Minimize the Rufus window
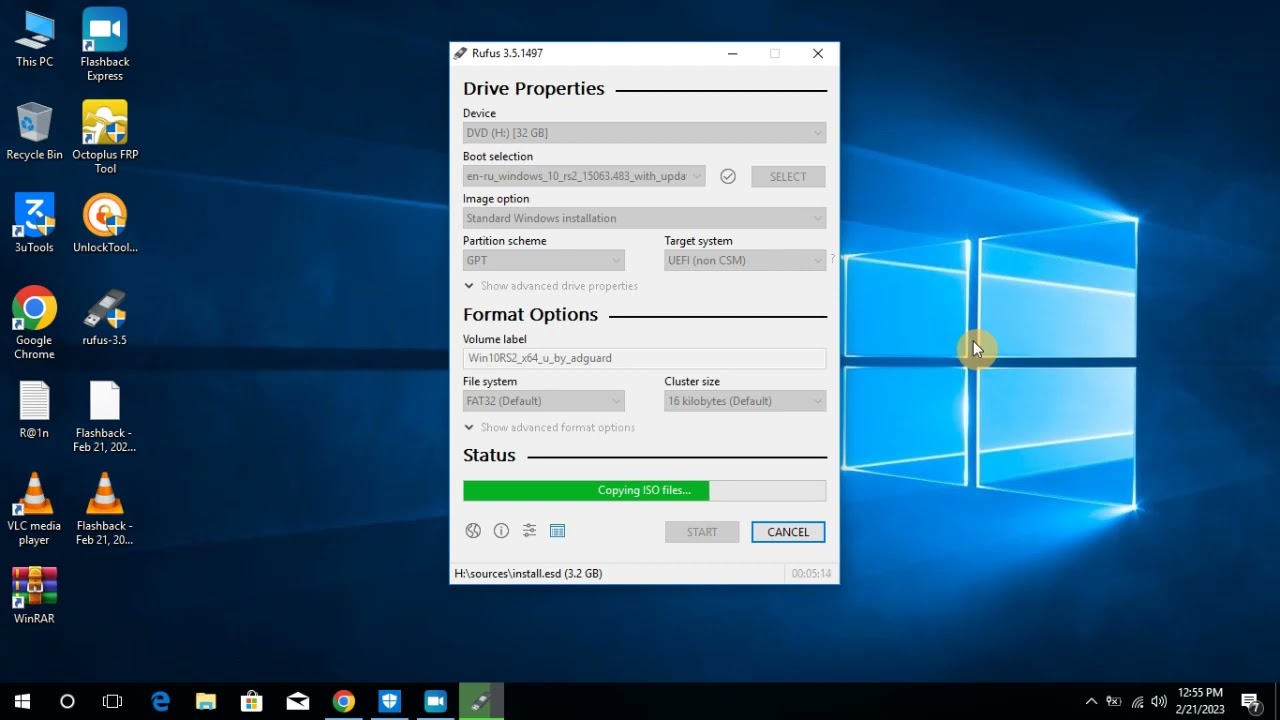 click(733, 53)
